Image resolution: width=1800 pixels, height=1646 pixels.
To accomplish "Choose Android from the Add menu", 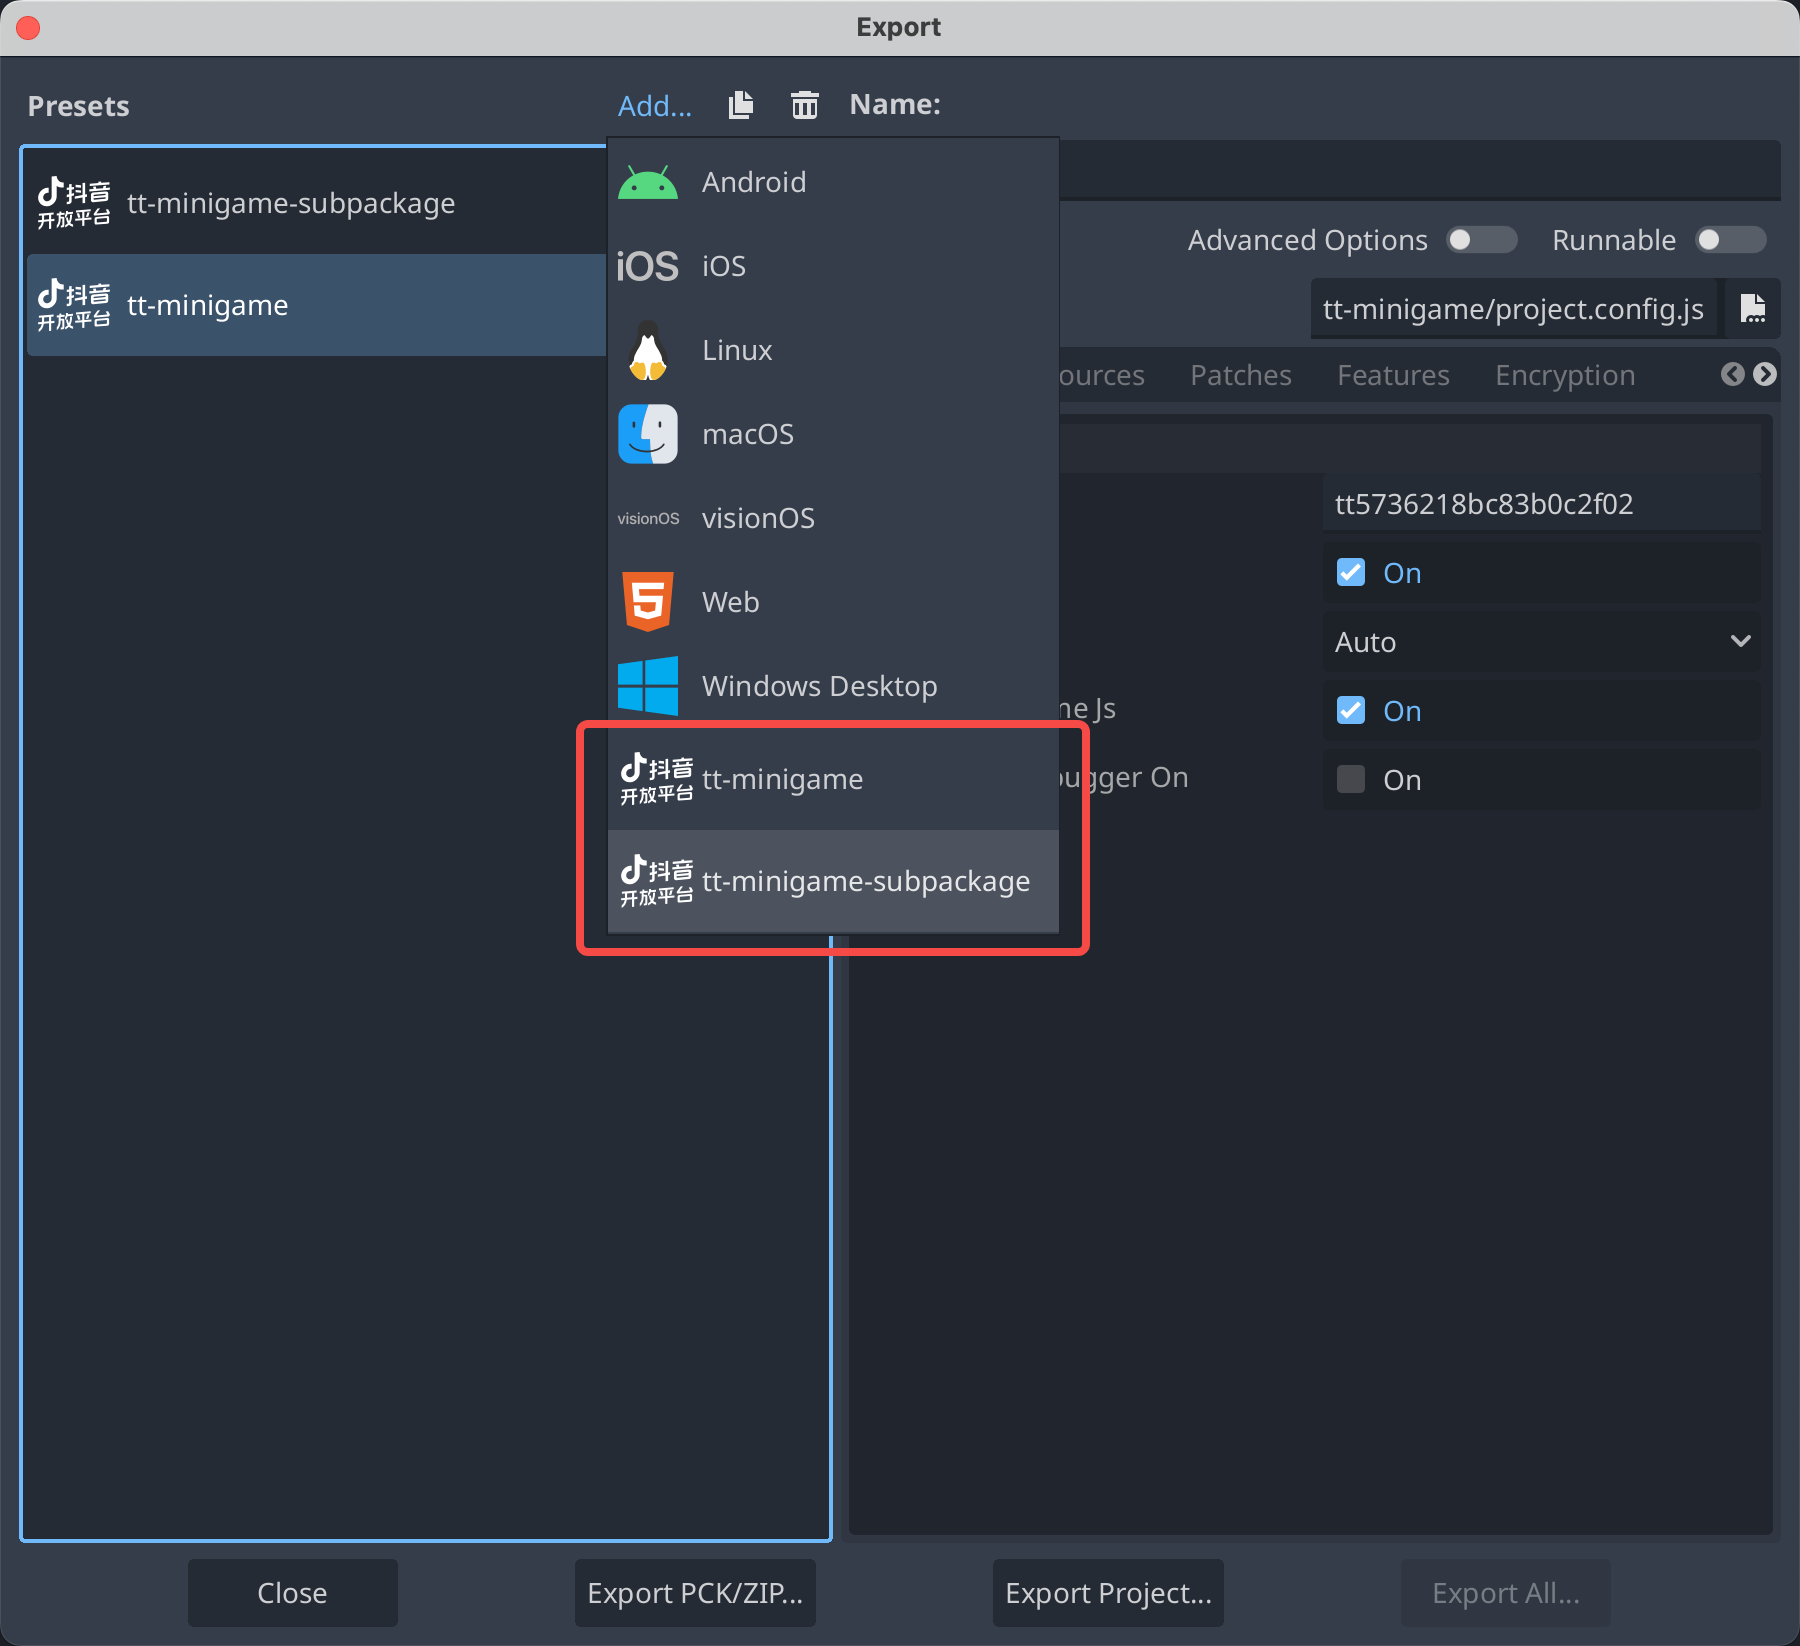I will coord(752,182).
